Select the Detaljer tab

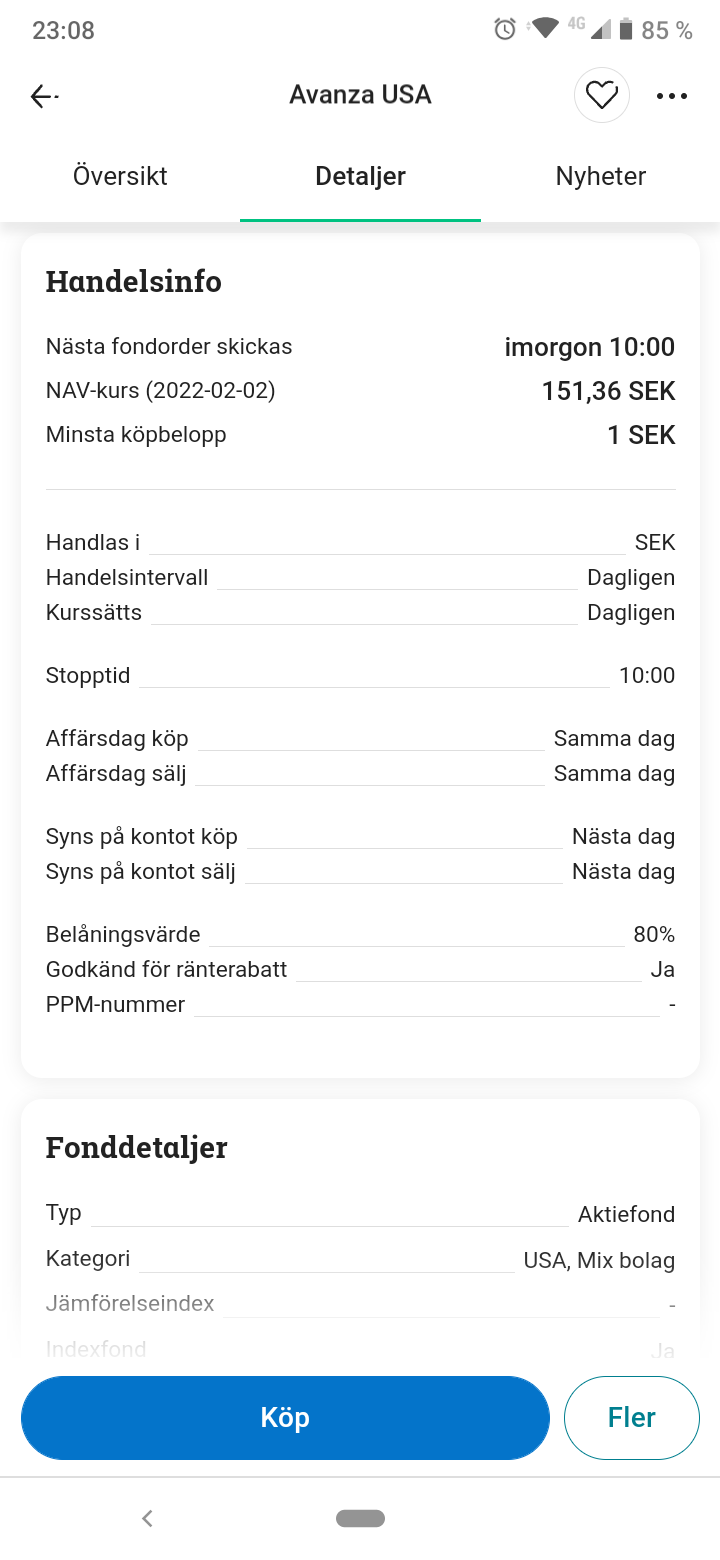point(360,177)
